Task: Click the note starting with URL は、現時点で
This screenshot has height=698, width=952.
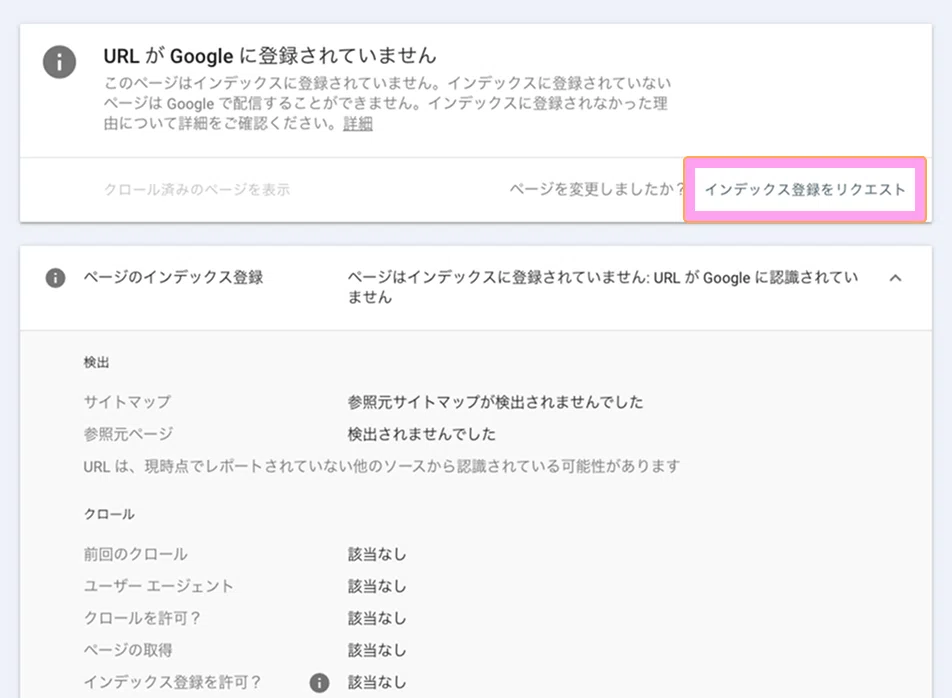Action: pyautogui.click(x=381, y=466)
